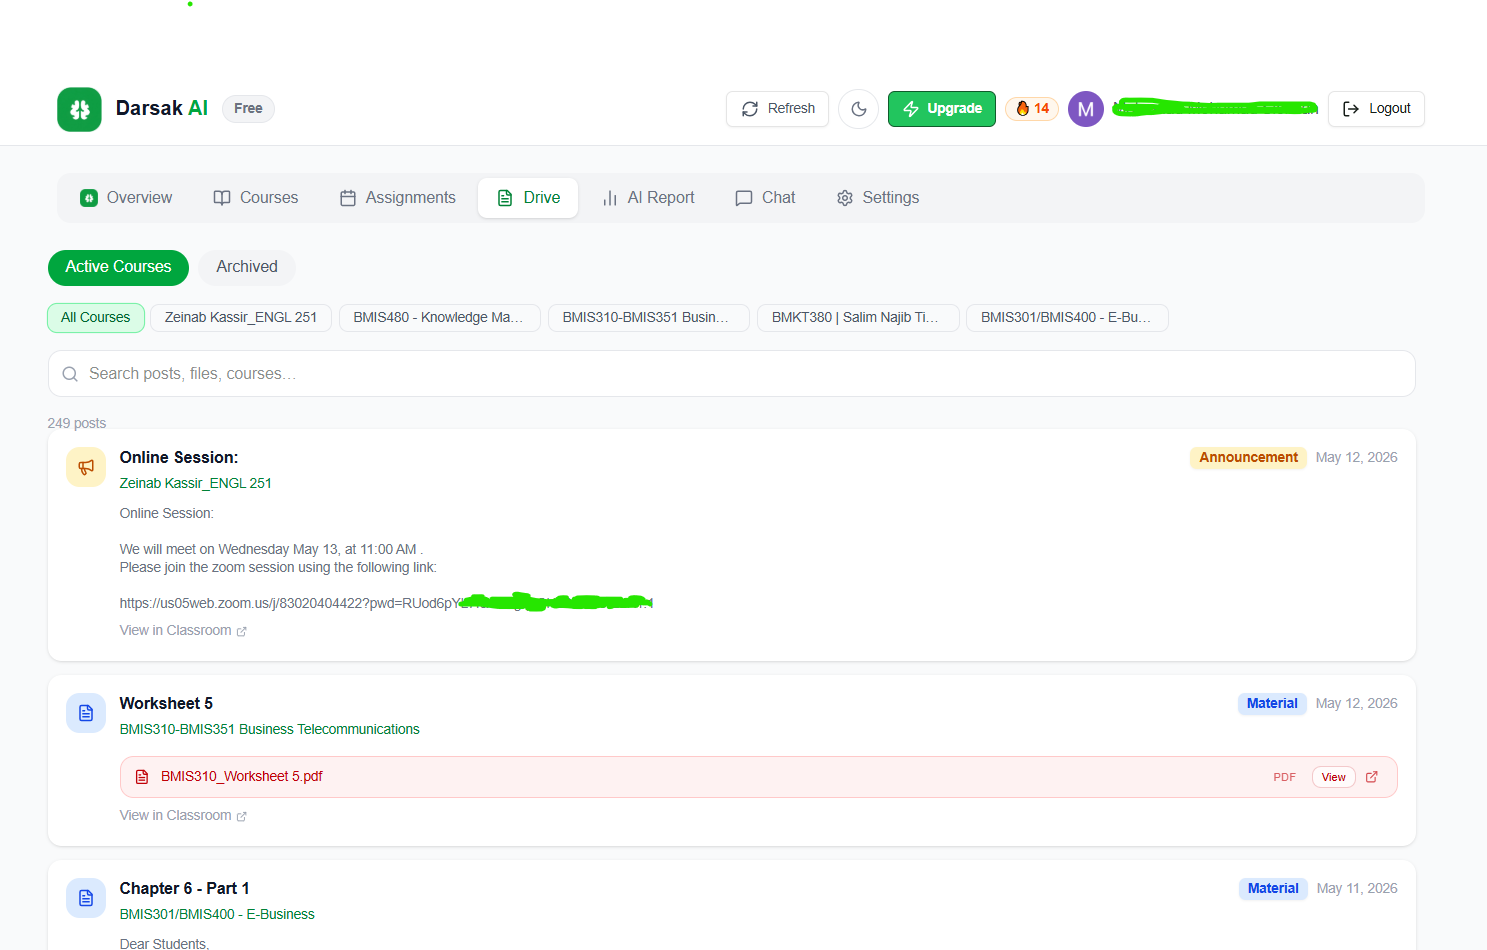
Task: Select the Active Courses filter
Action: tap(118, 267)
